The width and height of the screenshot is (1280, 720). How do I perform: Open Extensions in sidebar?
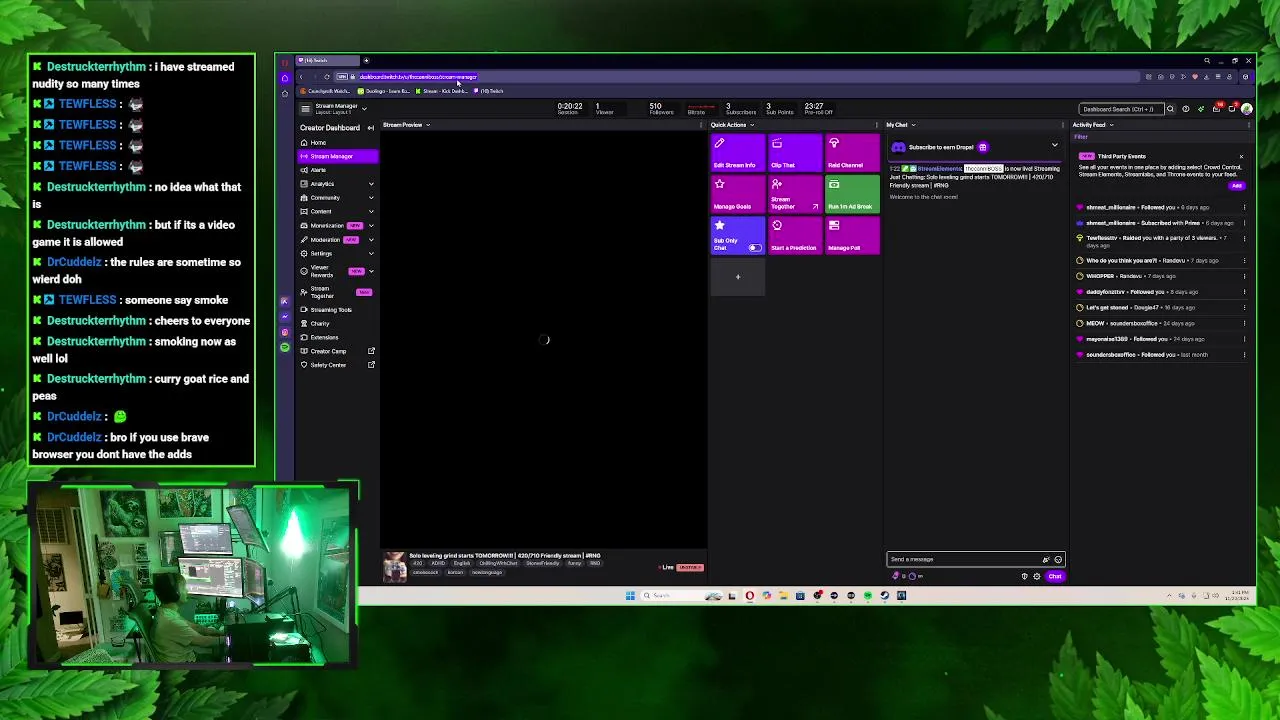(337, 337)
